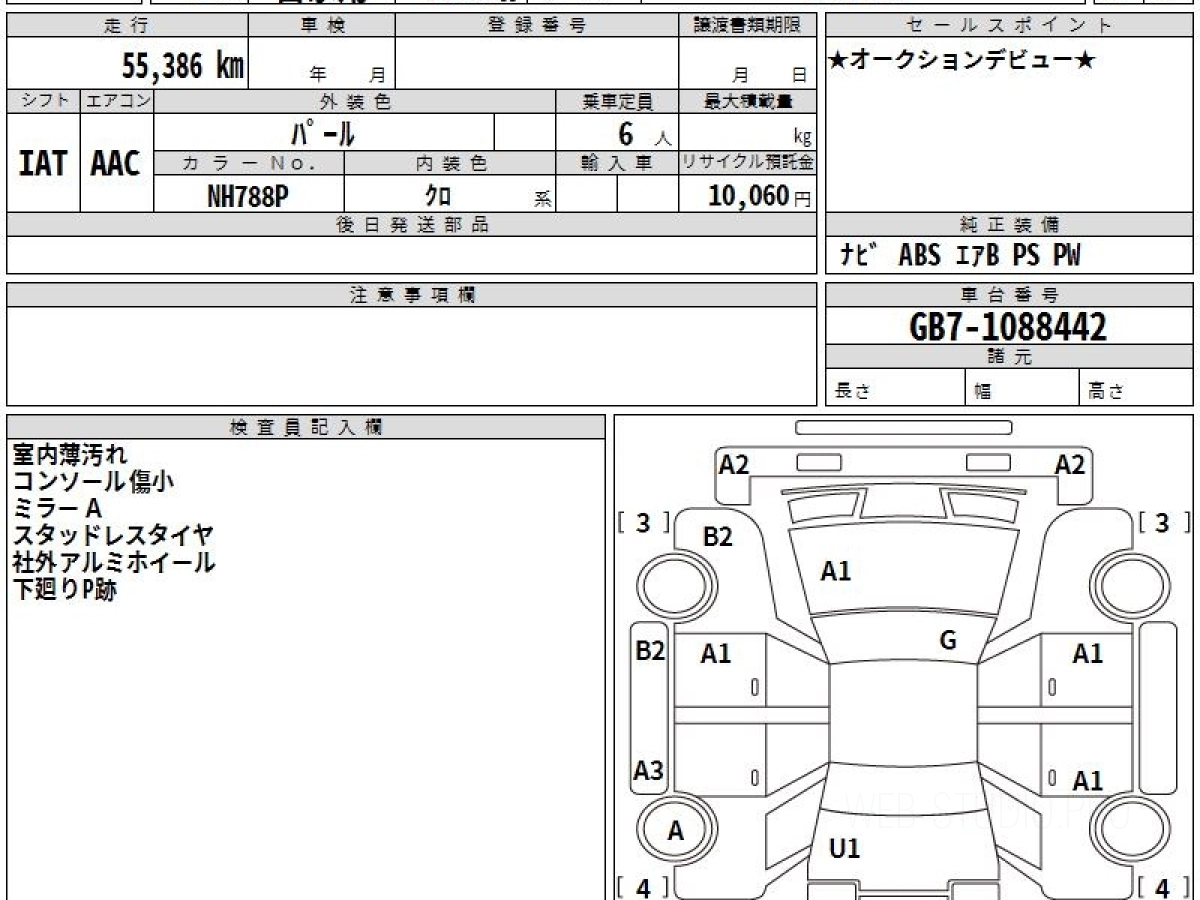Click the A2 mark at the left bumper corner

(x=734, y=464)
